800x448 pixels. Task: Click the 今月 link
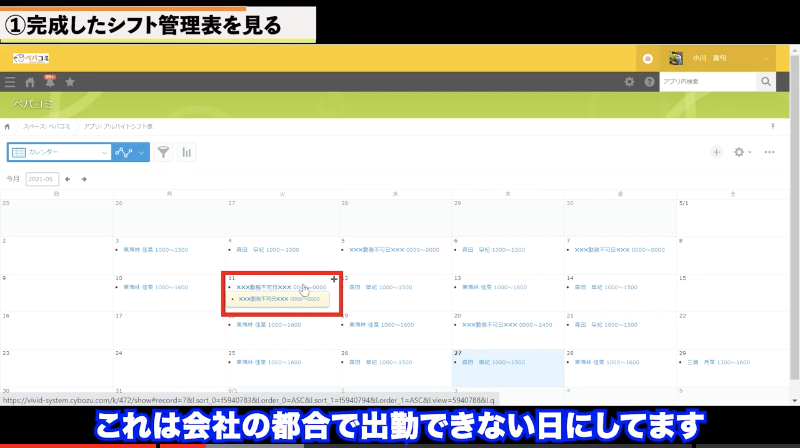(13, 179)
